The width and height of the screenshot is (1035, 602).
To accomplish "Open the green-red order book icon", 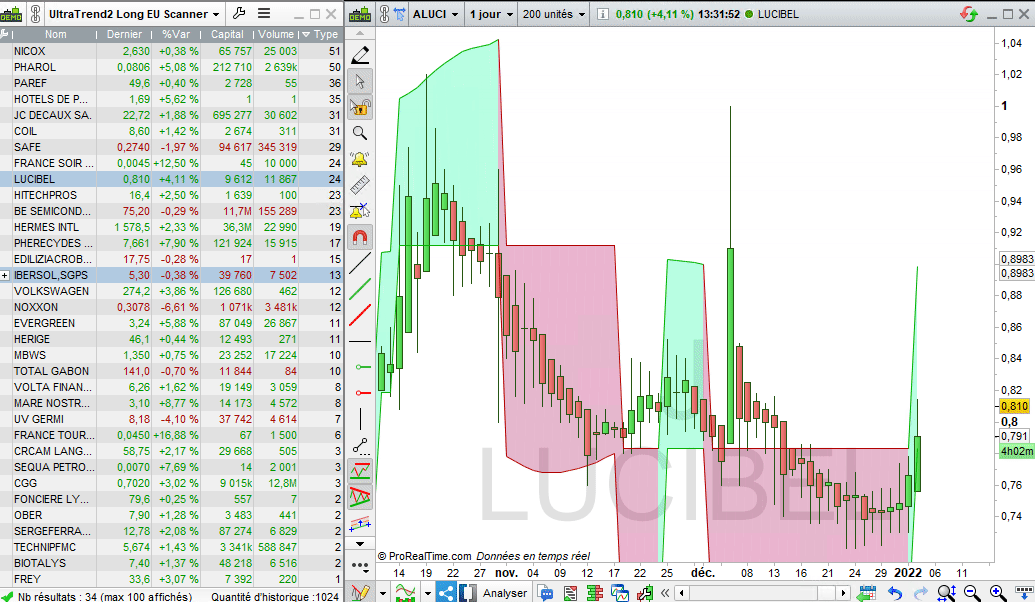I will pos(595,593).
